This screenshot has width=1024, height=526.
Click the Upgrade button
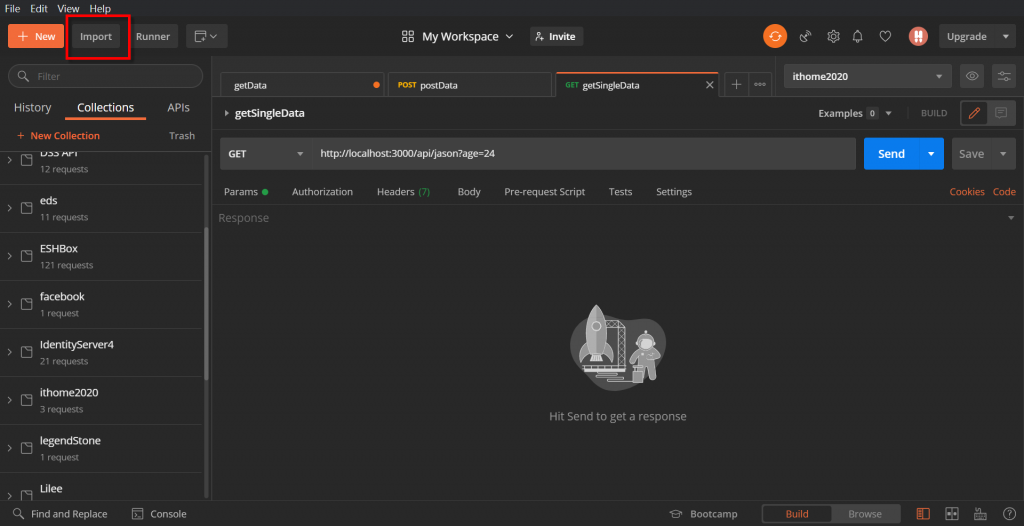967,37
